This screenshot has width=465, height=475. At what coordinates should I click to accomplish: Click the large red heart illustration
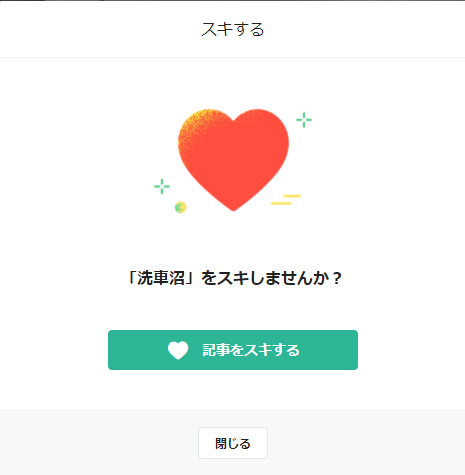point(233,160)
